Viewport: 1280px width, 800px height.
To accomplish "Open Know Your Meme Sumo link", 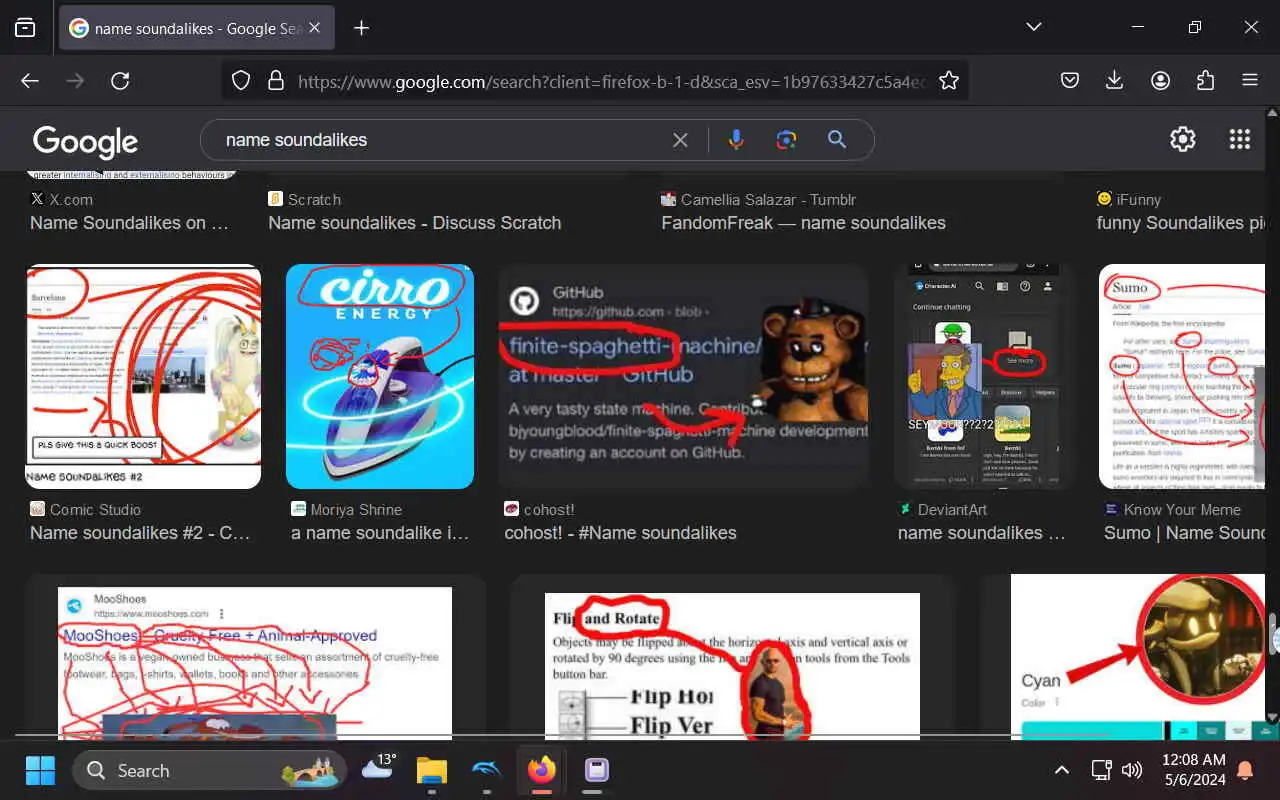I will coord(1184,533).
